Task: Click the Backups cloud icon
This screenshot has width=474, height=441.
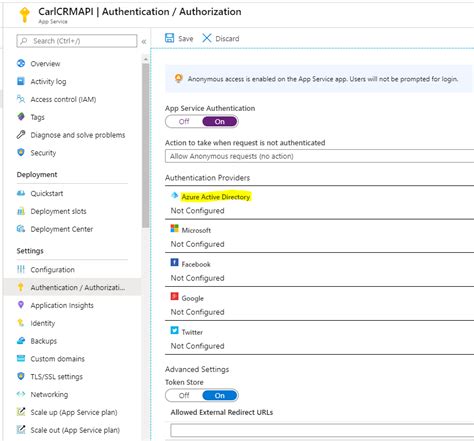Action: point(21,340)
